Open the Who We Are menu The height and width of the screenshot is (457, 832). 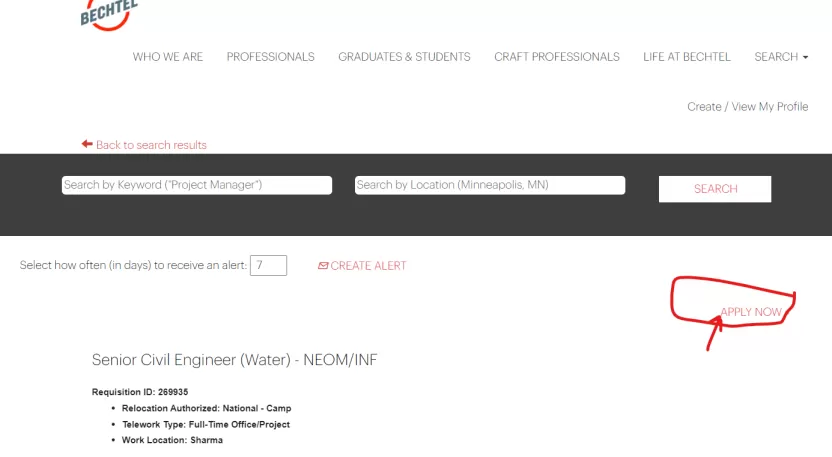[x=168, y=57]
